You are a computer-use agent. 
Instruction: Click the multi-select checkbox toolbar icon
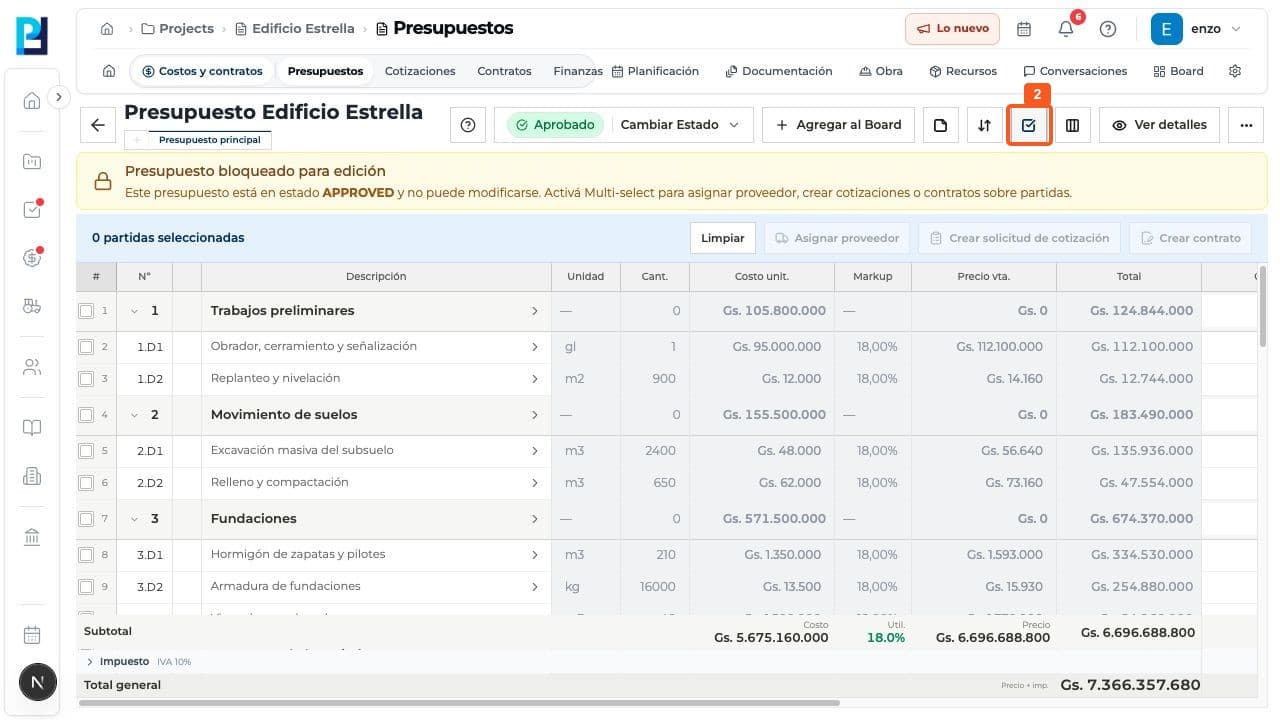click(x=1029, y=125)
